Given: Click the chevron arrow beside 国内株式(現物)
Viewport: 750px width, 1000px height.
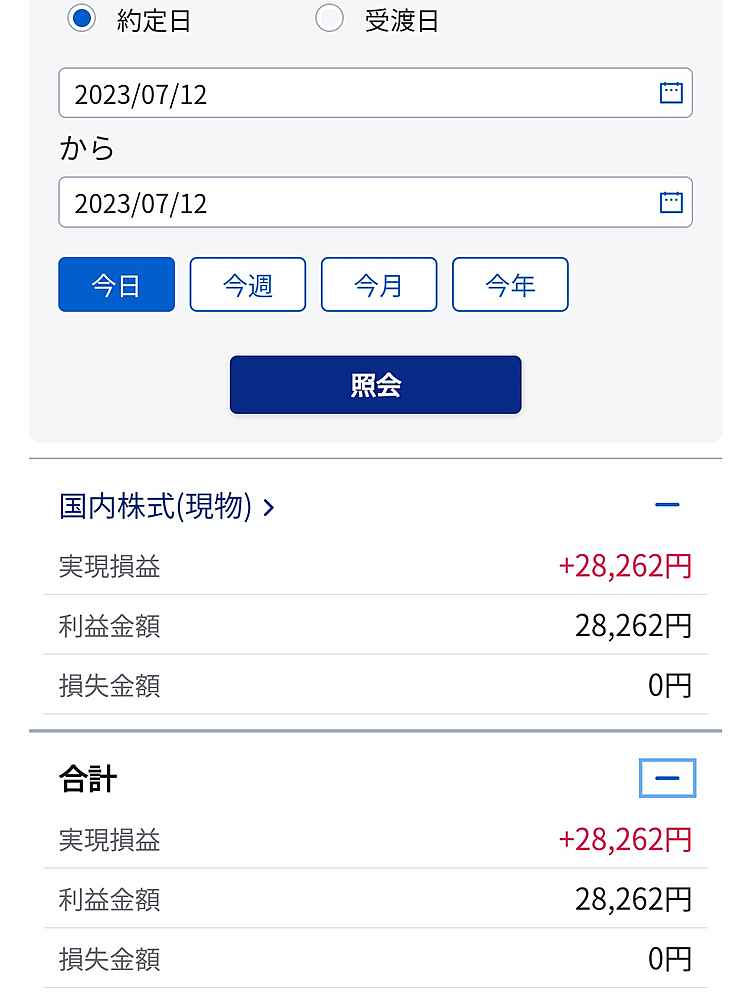Looking at the screenshot, I should point(268,508).
